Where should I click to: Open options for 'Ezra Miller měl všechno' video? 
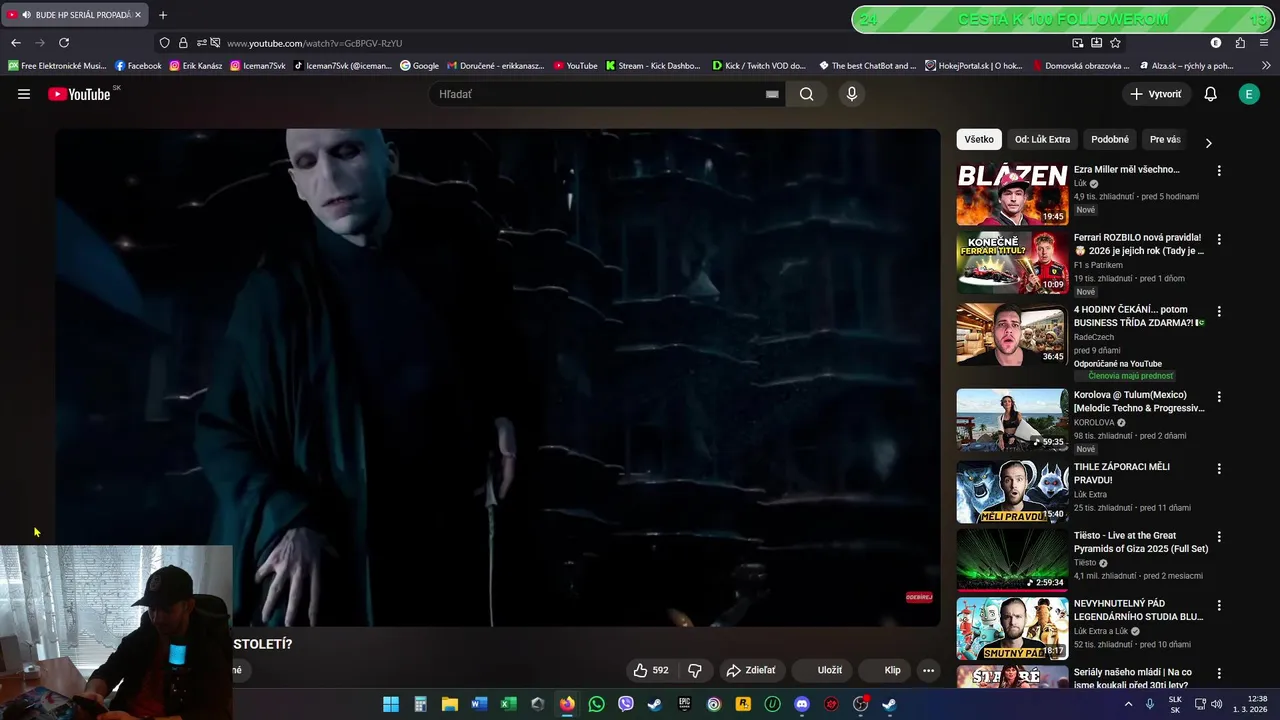tap(1218, 171)
